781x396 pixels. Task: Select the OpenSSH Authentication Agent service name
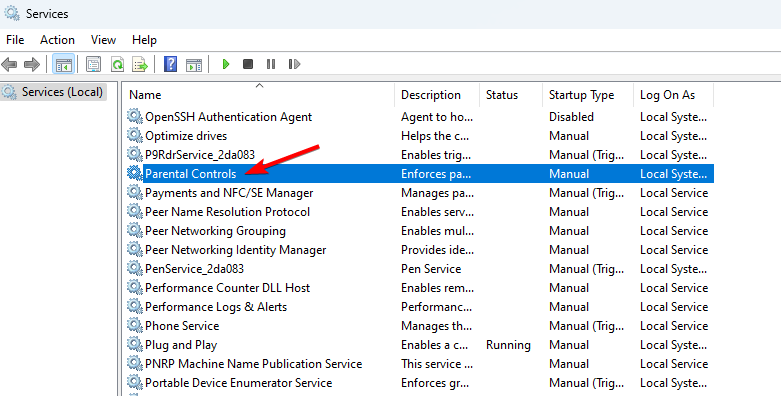(x=229, y=117)
